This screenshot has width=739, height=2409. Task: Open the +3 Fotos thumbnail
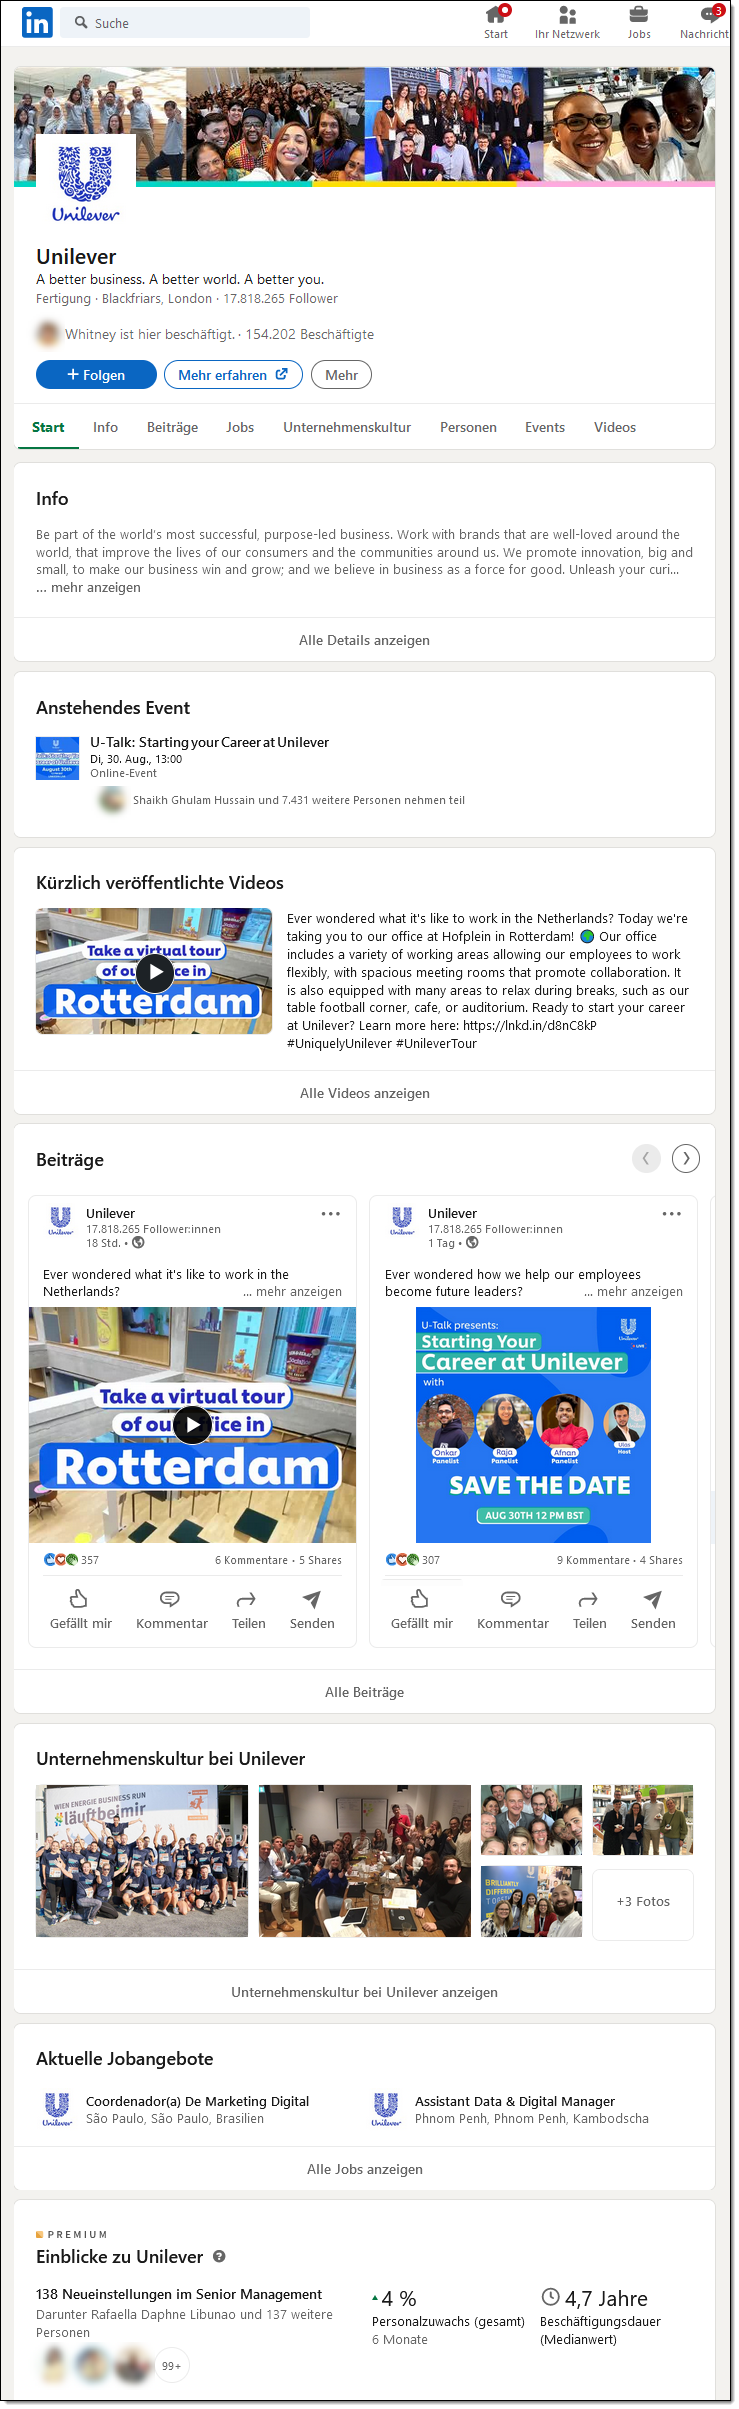(x=643, y=1904)
